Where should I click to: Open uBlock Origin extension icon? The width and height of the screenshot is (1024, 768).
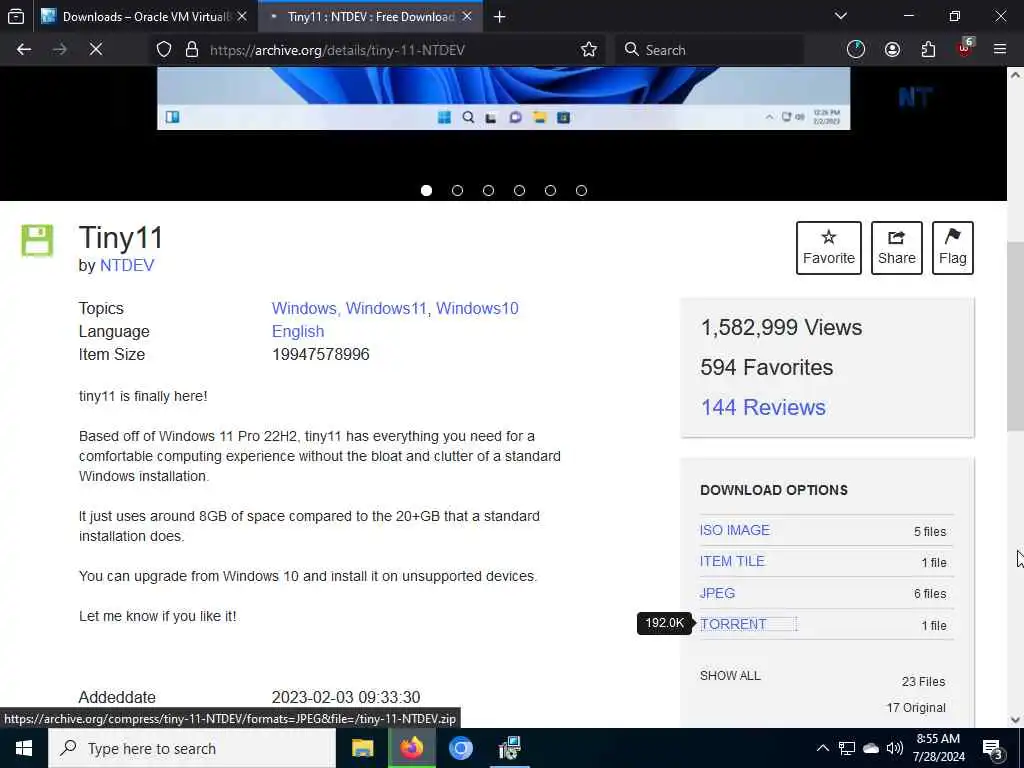point(965,48)
